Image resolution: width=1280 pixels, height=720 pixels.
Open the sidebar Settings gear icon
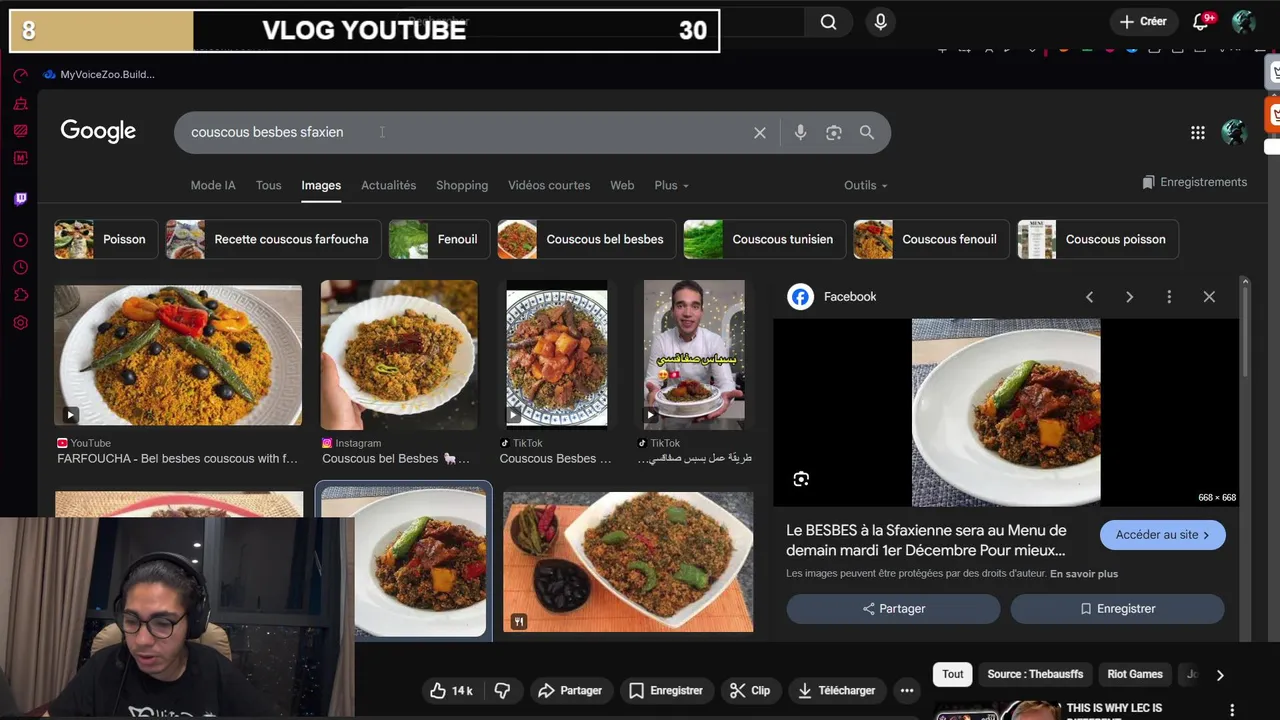click(x=20, y=323)
